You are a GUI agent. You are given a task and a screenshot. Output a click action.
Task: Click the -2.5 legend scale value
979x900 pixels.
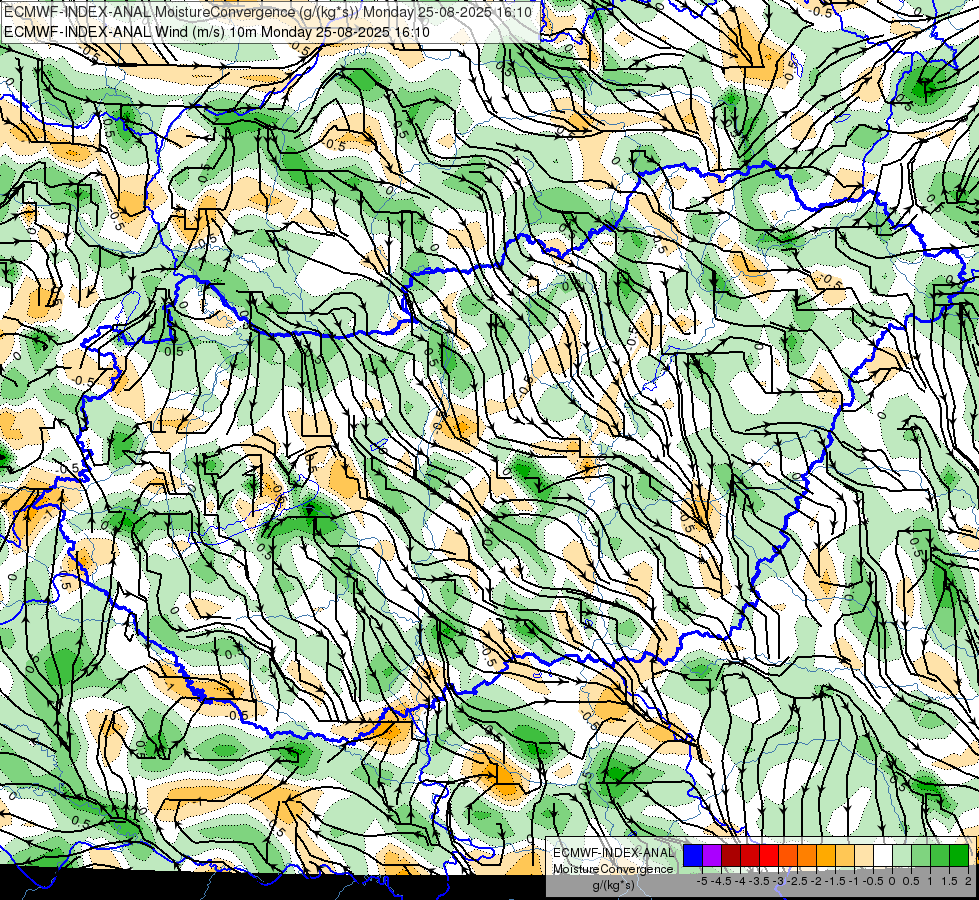click(x=797, y=881)
